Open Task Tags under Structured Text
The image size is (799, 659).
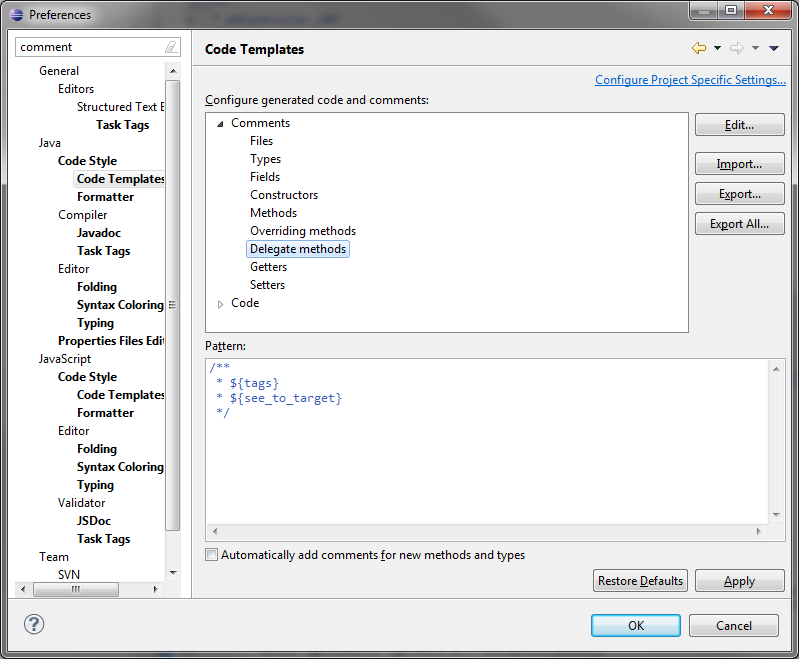[x=123, y=125]
